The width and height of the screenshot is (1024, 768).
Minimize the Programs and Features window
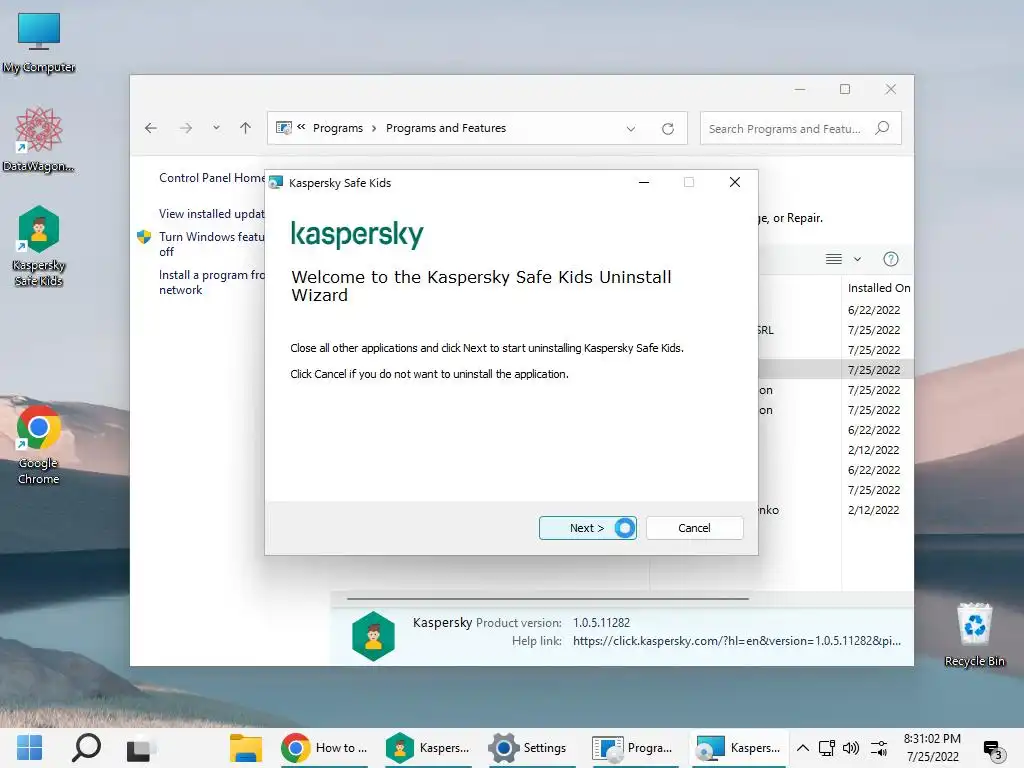[800, 89]
